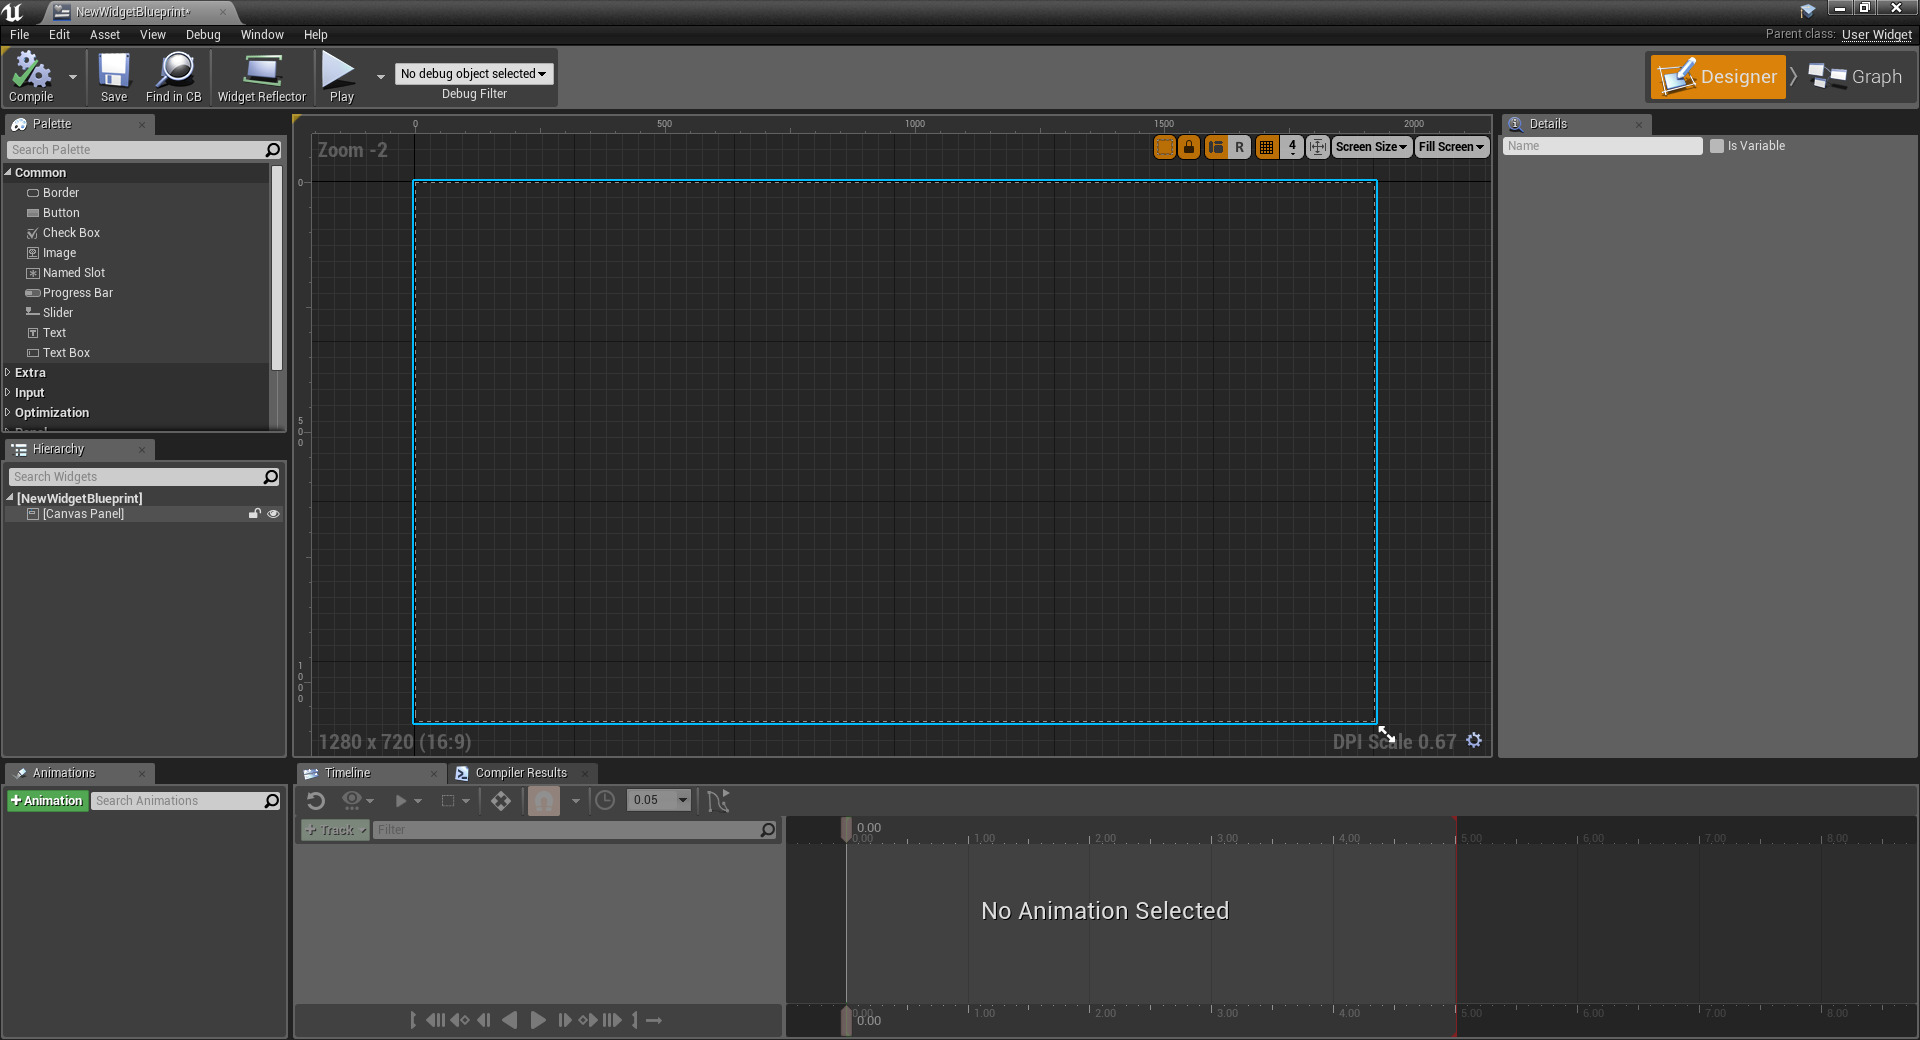Click the User Widget parent class link
This screenshot has width=1920, height=1040.
coord(1876,34)
